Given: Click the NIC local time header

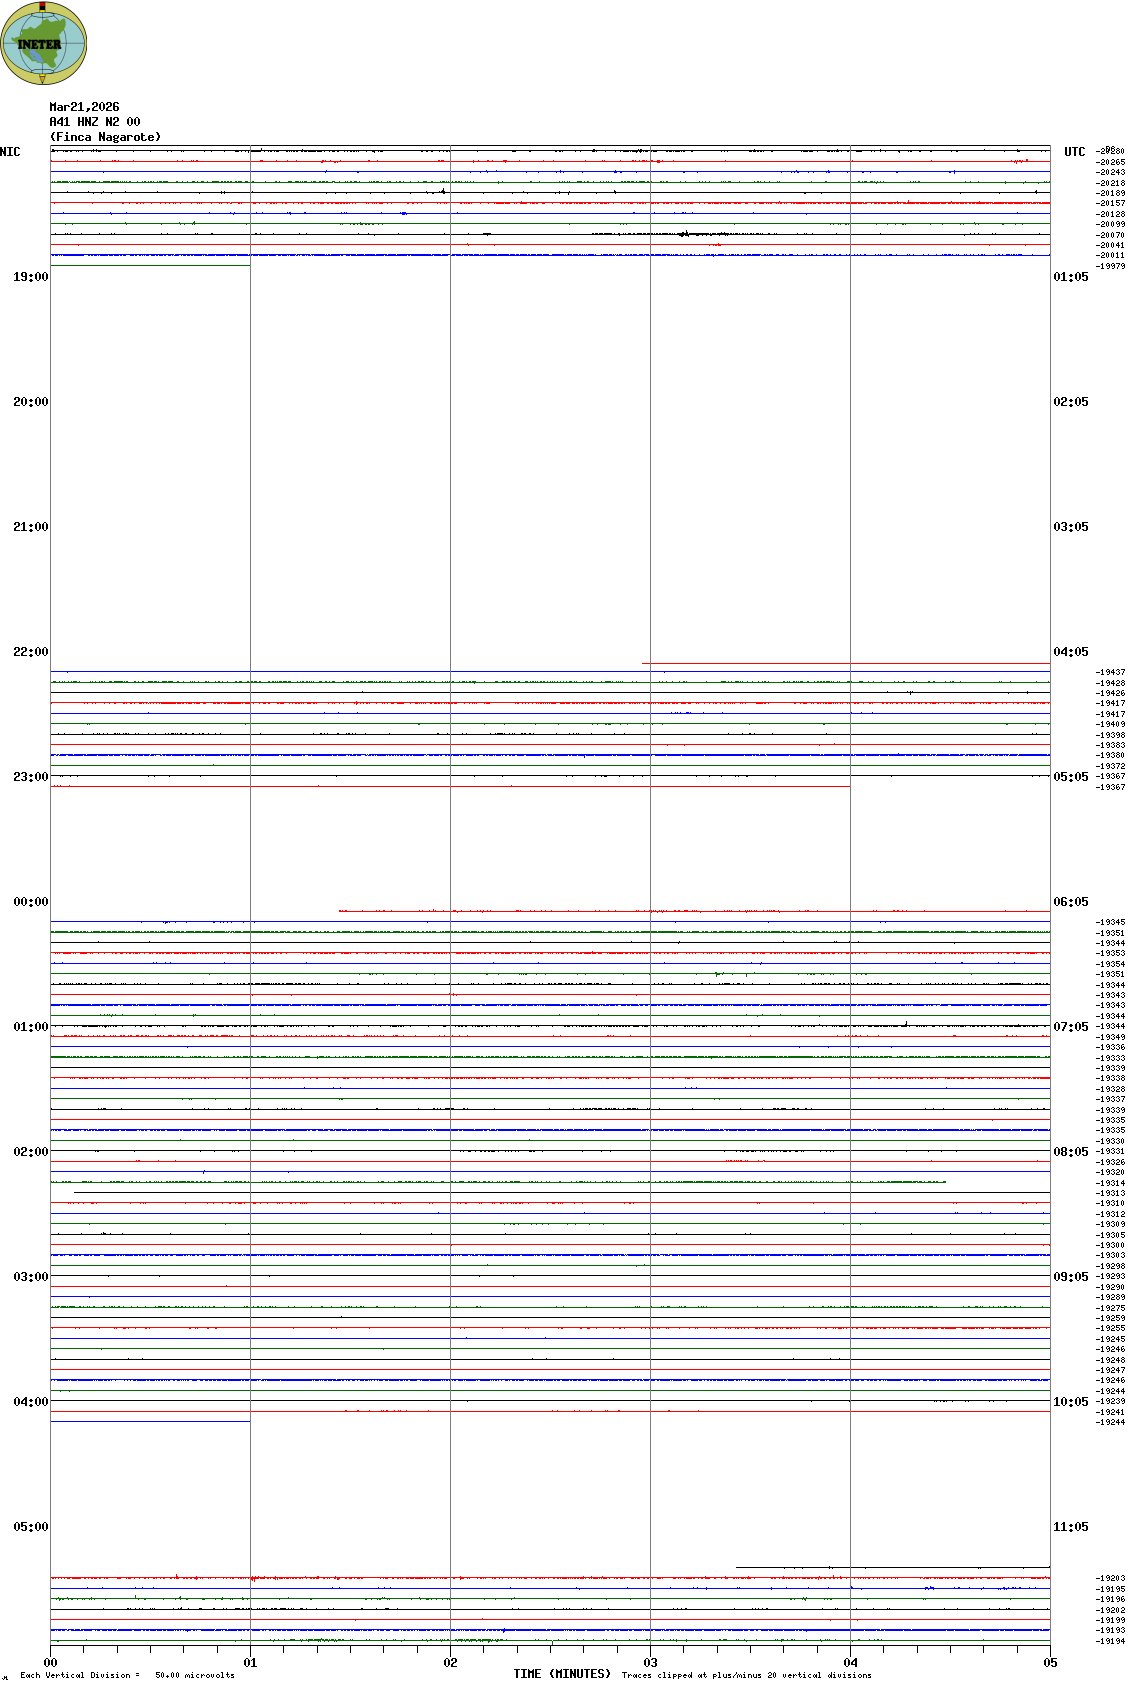Looking at the screenshot, I should [10, 152].
